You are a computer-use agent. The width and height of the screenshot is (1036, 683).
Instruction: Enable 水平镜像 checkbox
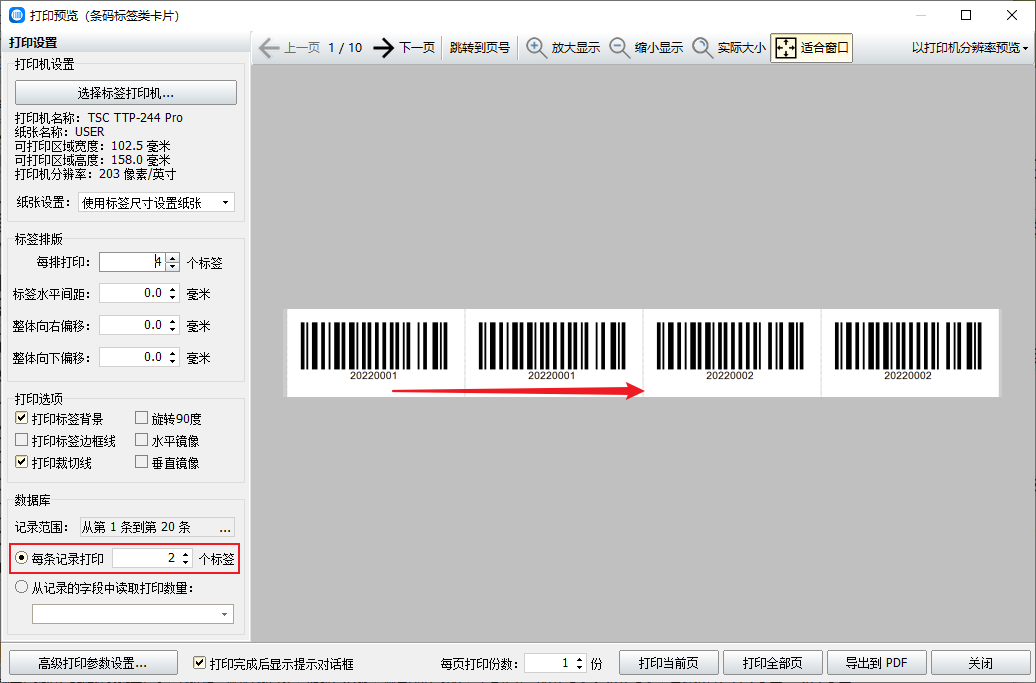pyautogui.click(x=141, y=439)
